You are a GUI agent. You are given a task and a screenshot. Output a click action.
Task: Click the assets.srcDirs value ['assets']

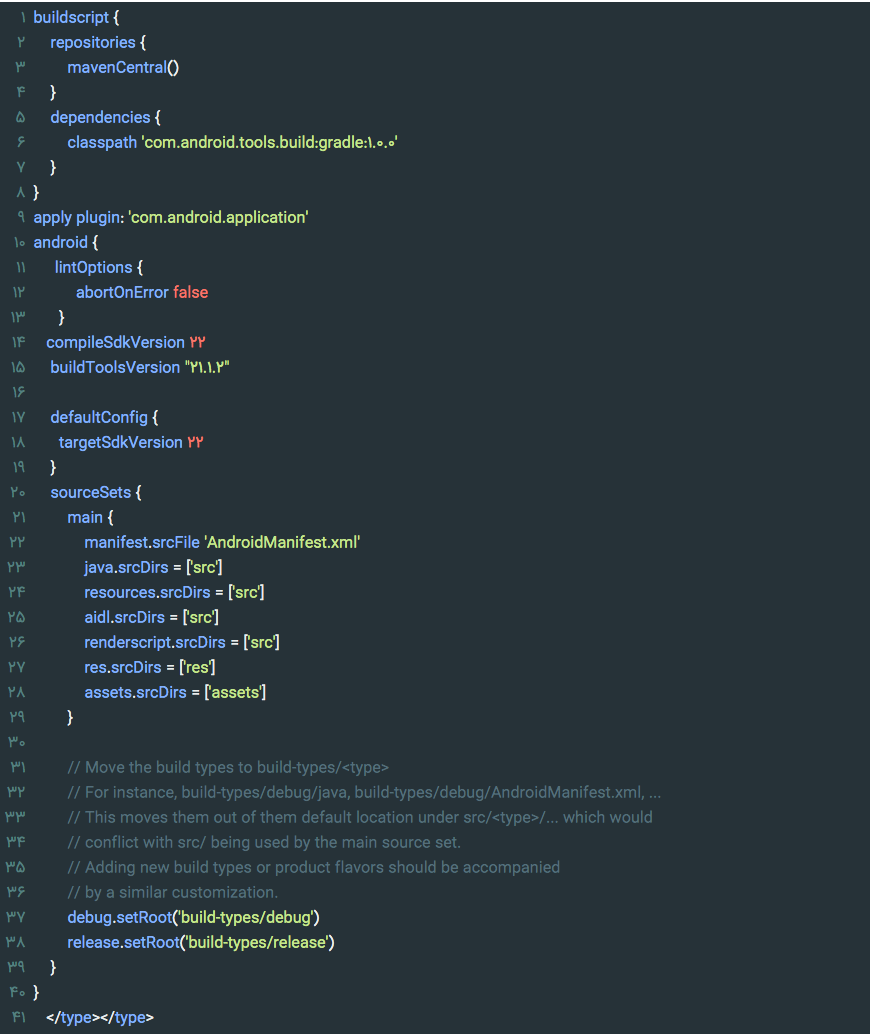coord(235,692)
